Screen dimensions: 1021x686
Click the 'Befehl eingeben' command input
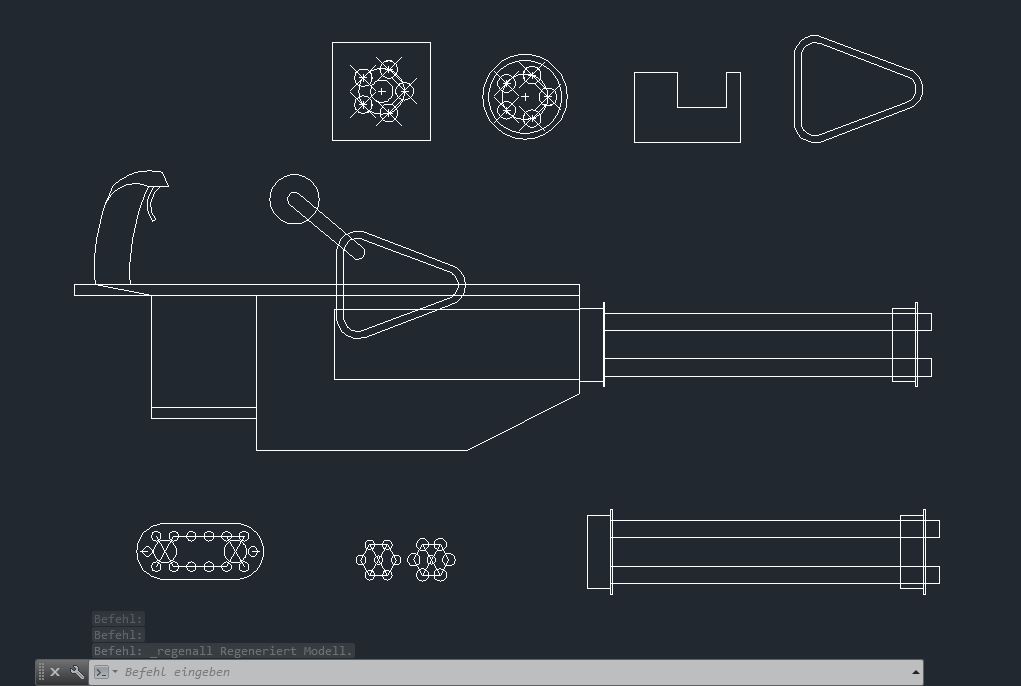click(x=500, y=672)
